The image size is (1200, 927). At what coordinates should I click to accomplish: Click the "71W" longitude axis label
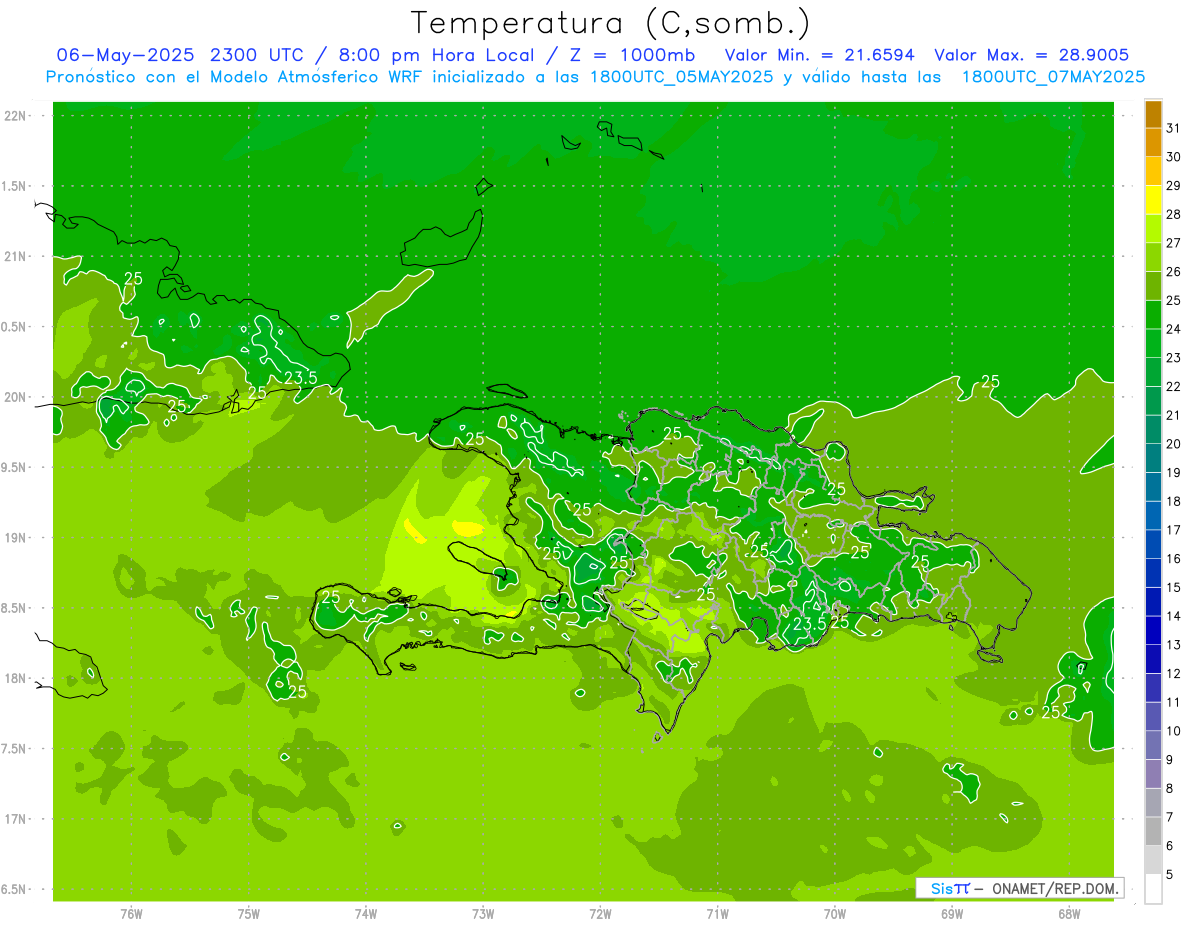click(x=717, y=913)
